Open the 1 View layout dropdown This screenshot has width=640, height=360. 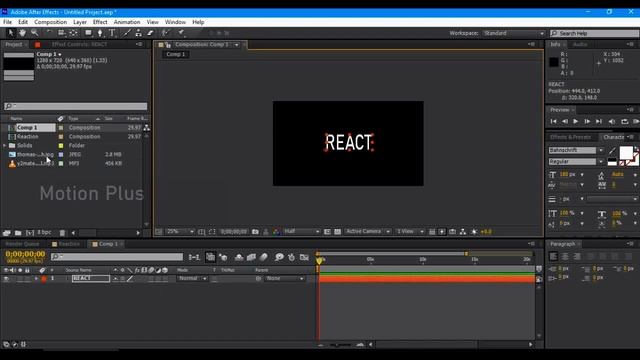pos(410,231)
